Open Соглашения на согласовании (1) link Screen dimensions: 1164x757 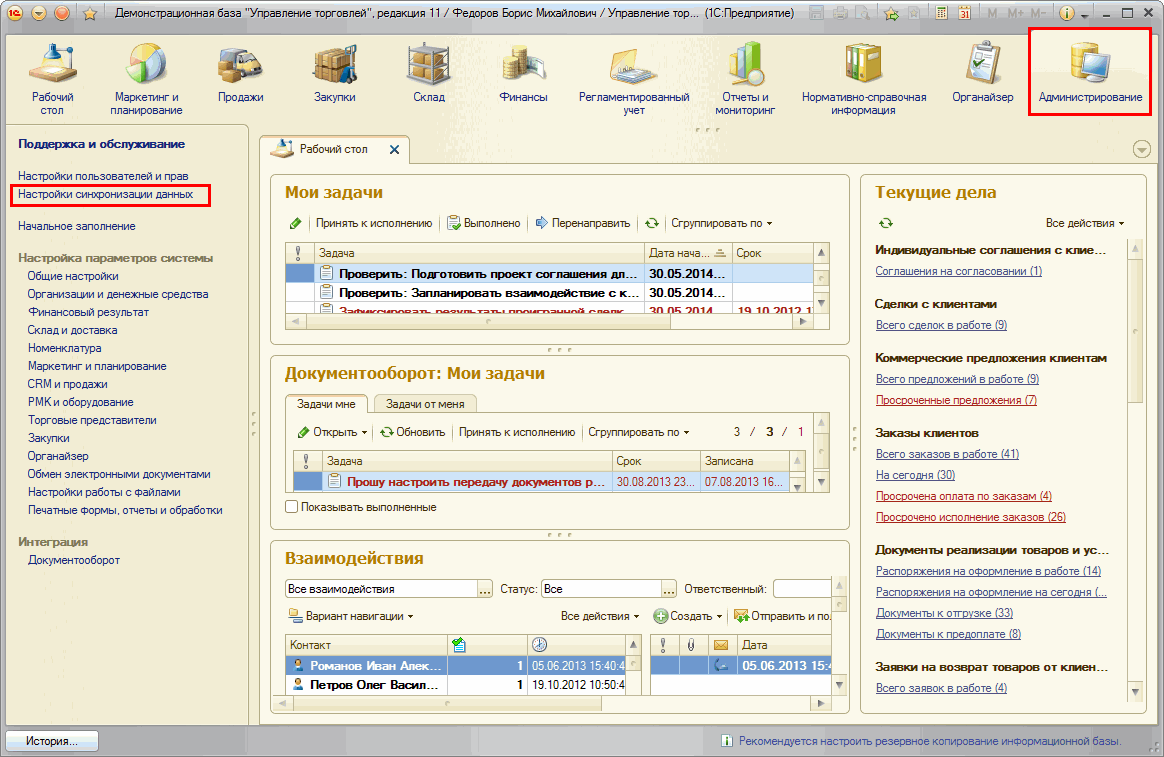pos(958,271)
